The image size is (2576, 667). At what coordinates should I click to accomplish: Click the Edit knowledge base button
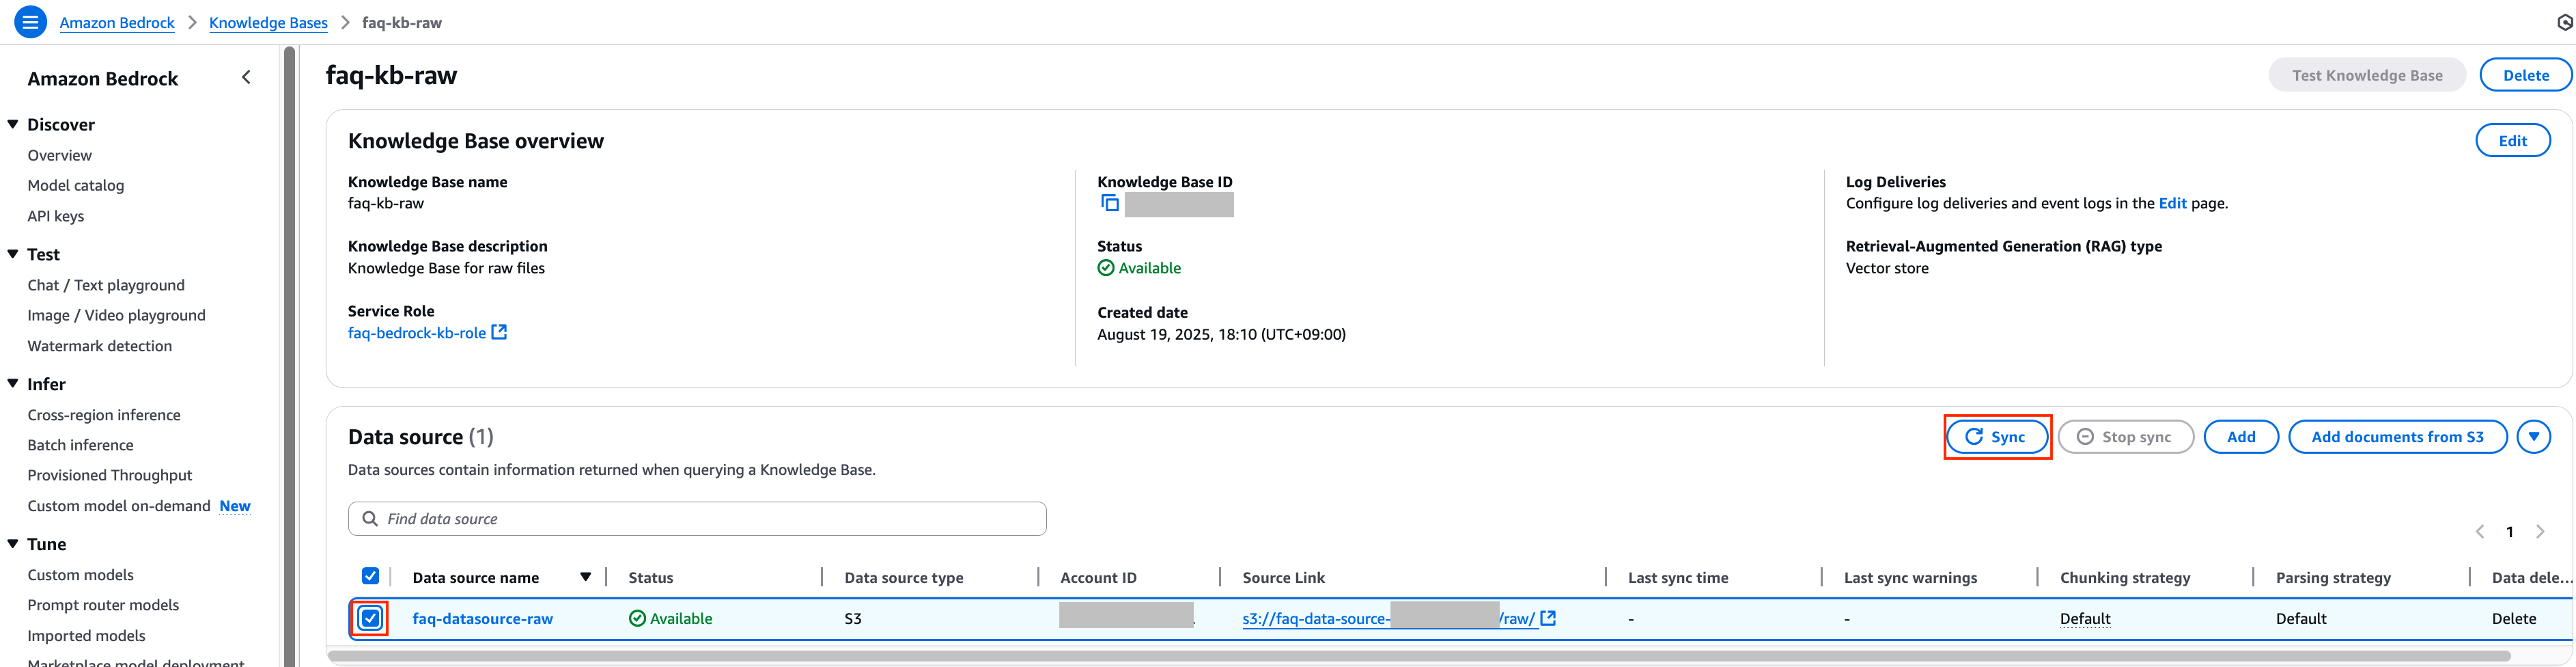click(x=2513, y=141)
